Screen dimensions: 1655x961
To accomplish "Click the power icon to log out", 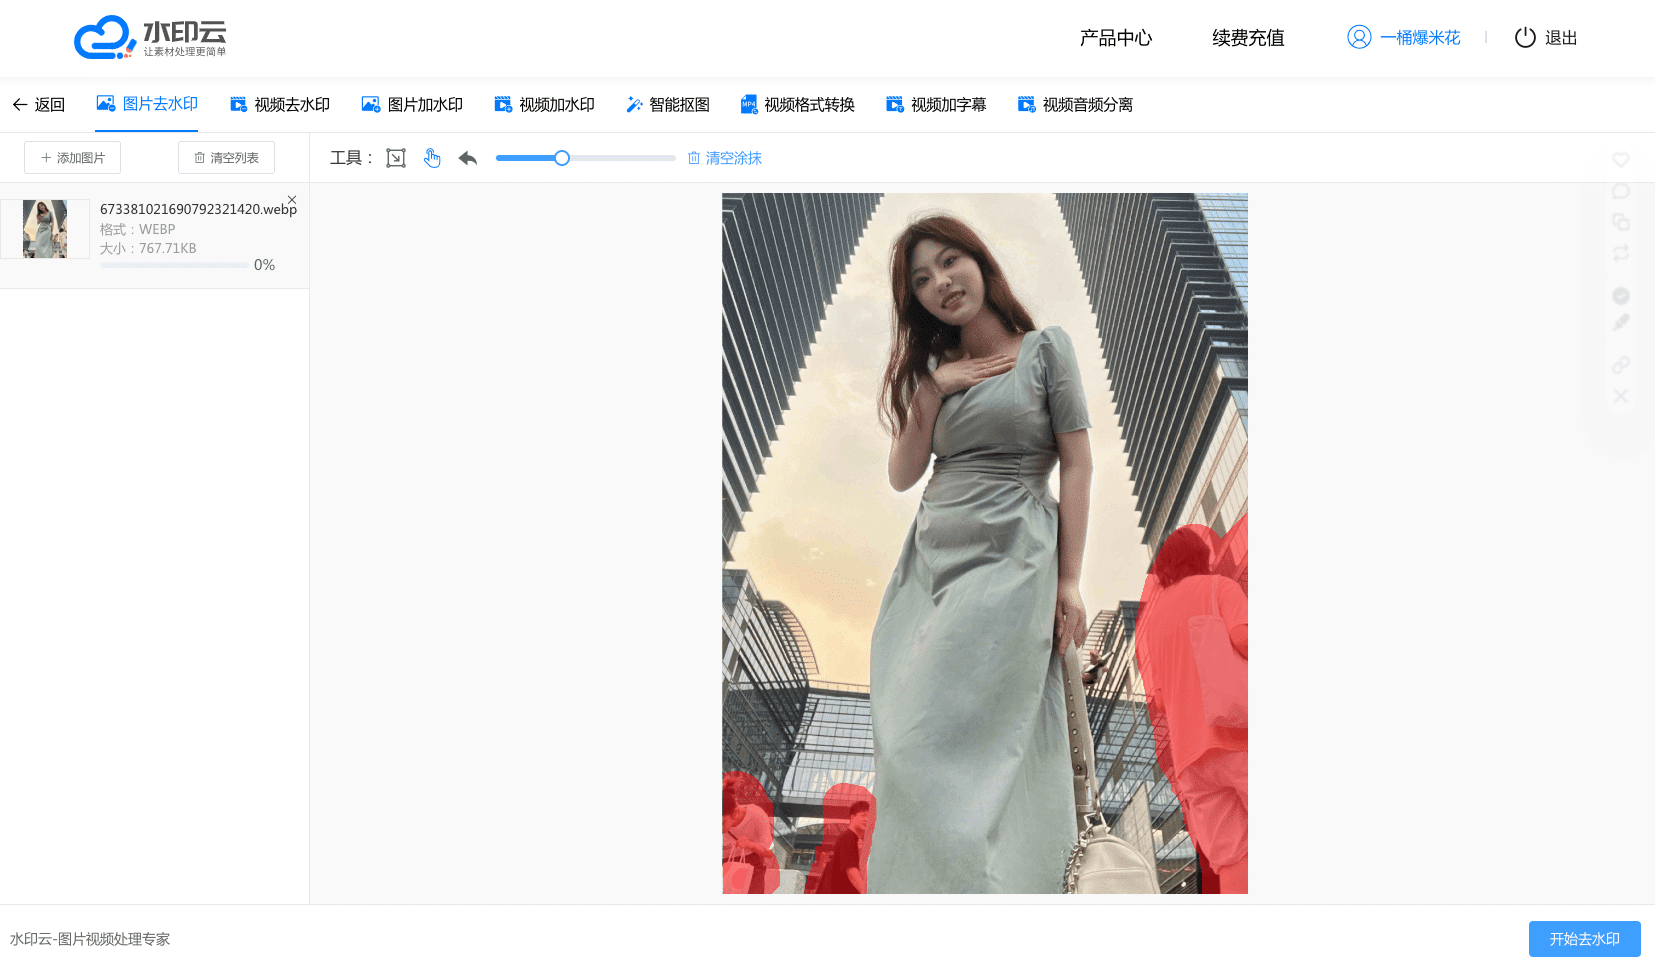I will pos(1525,37).
